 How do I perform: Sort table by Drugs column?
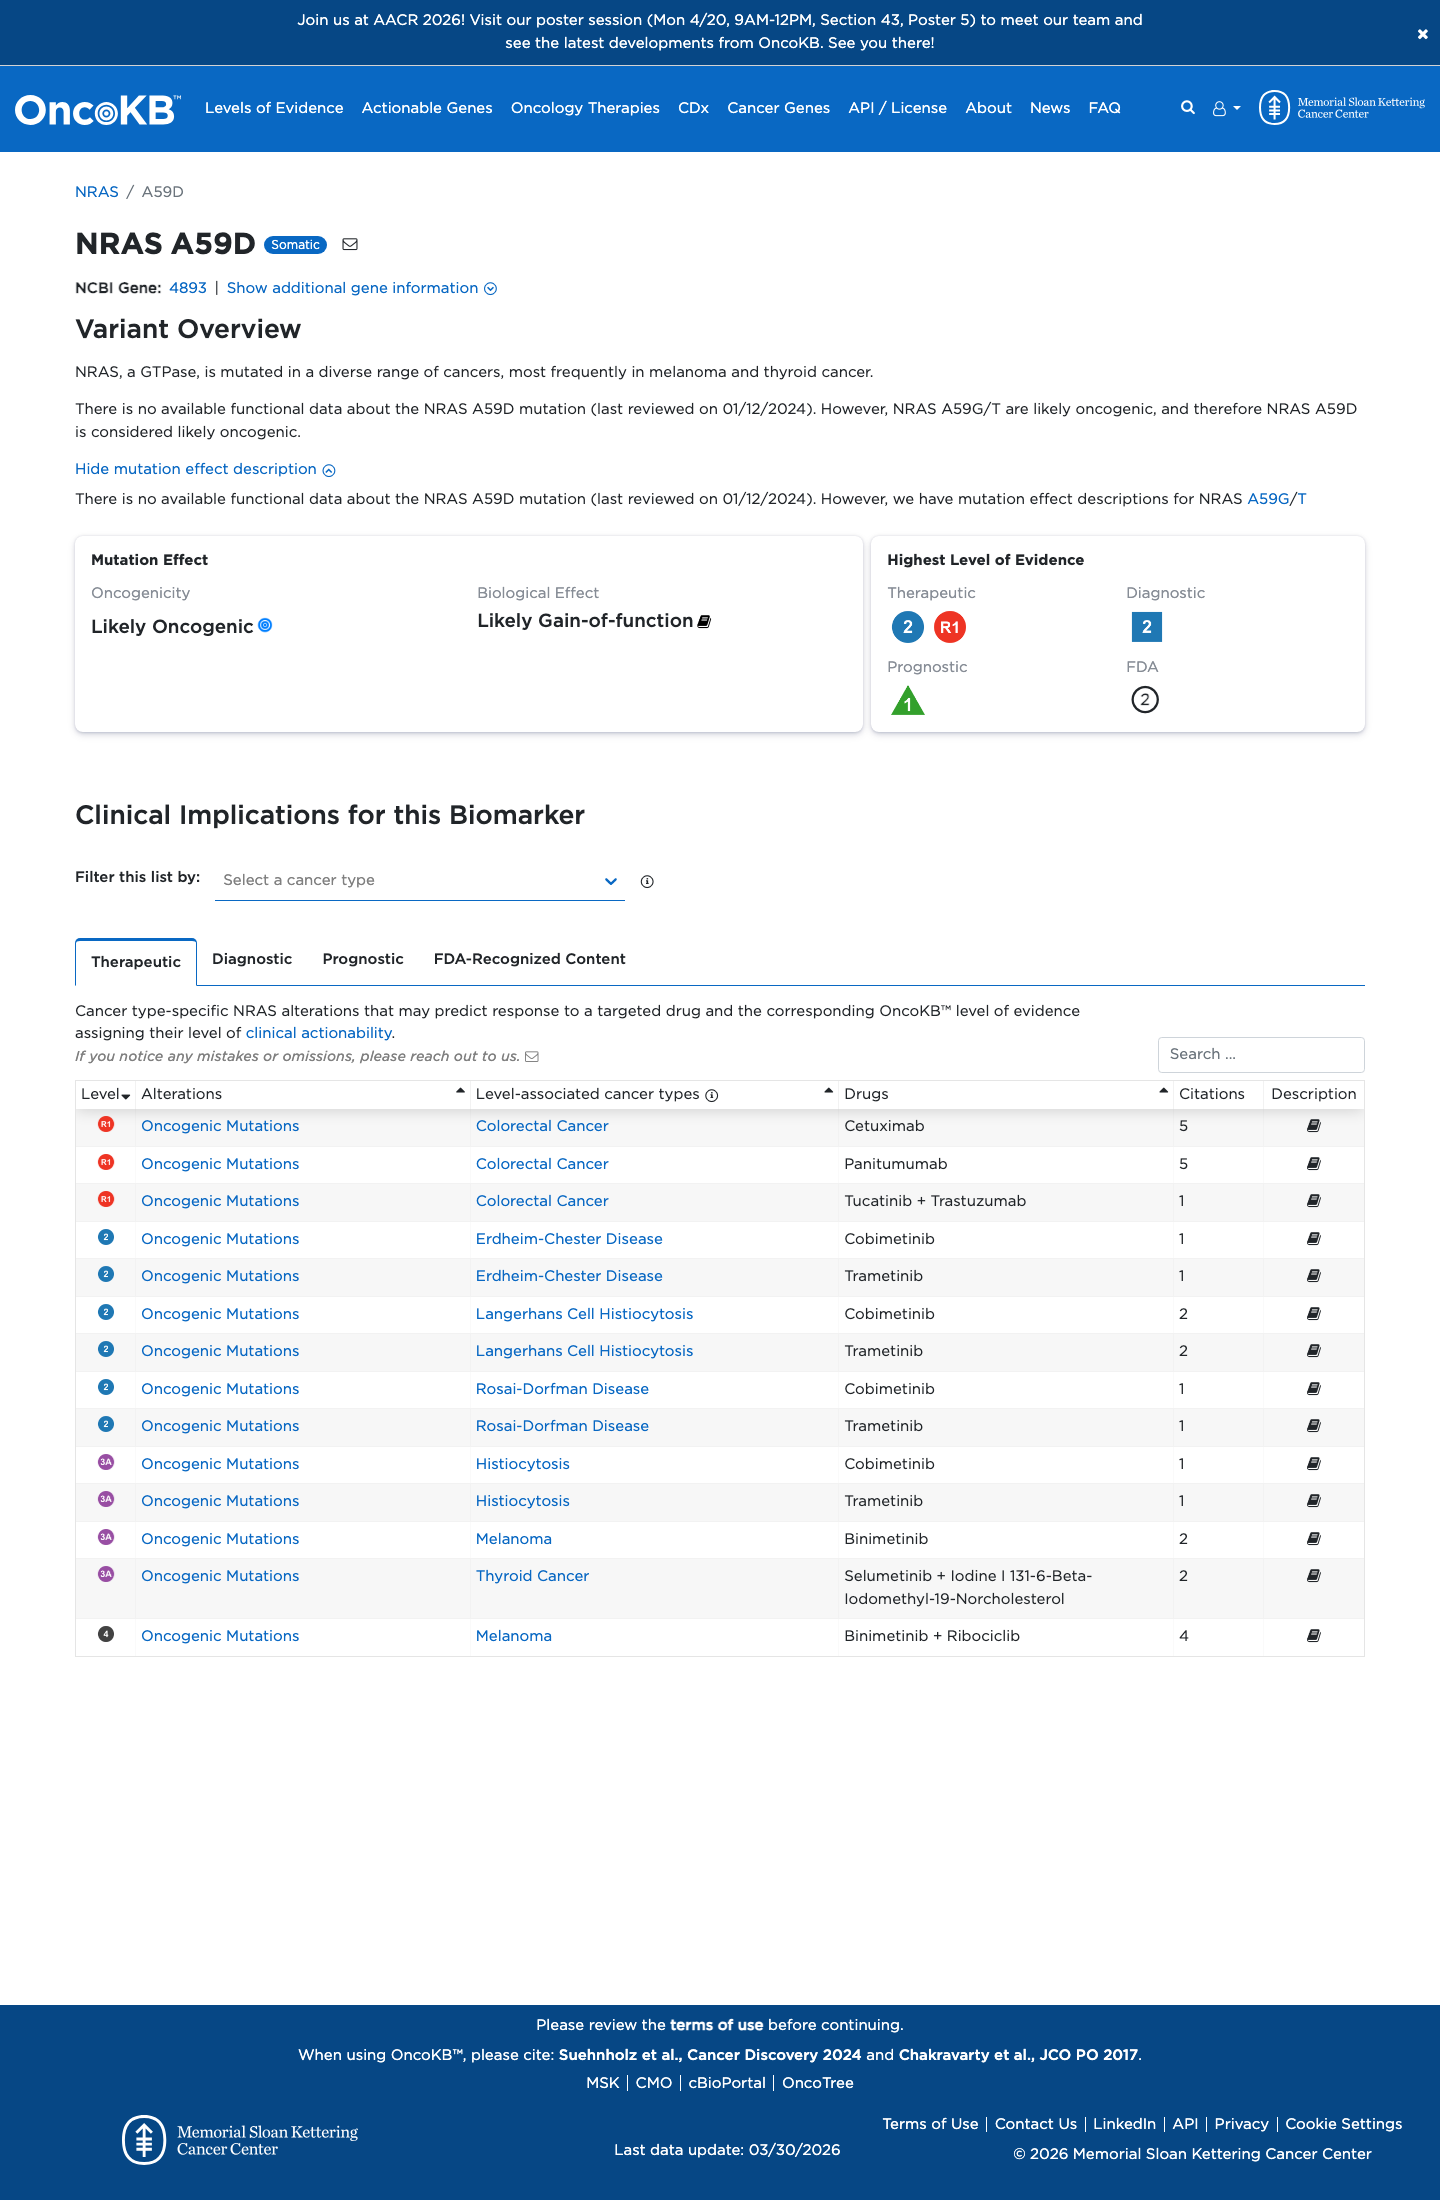1006,1094
